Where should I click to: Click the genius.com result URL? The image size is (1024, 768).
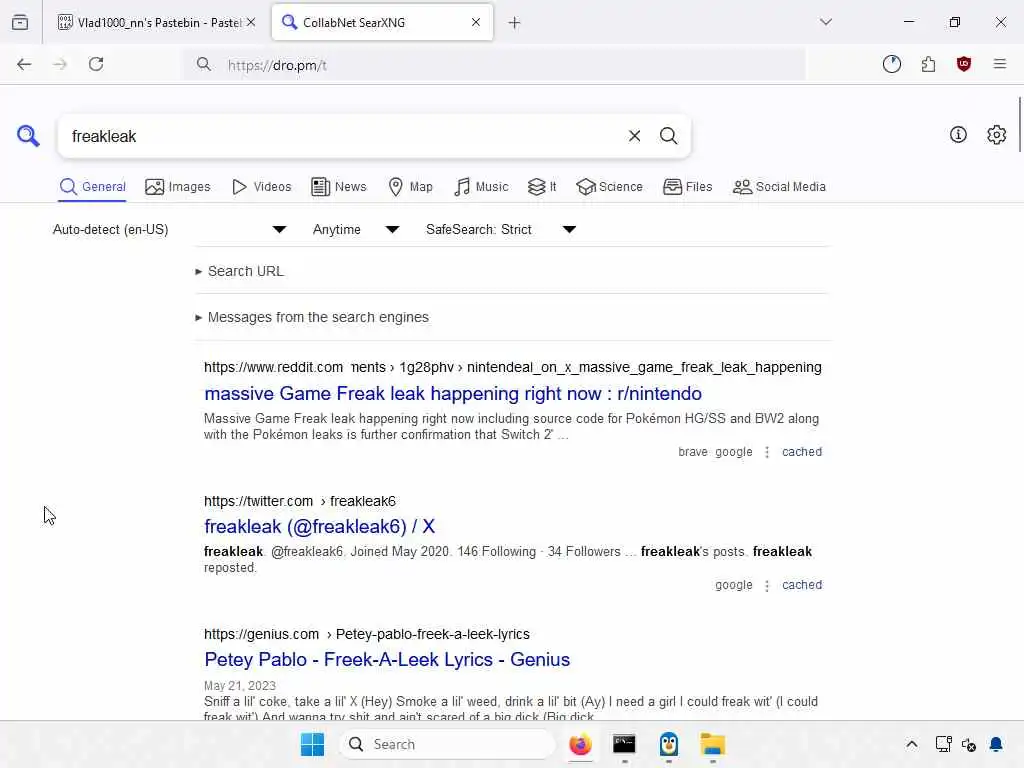click(x=366, y=634)
